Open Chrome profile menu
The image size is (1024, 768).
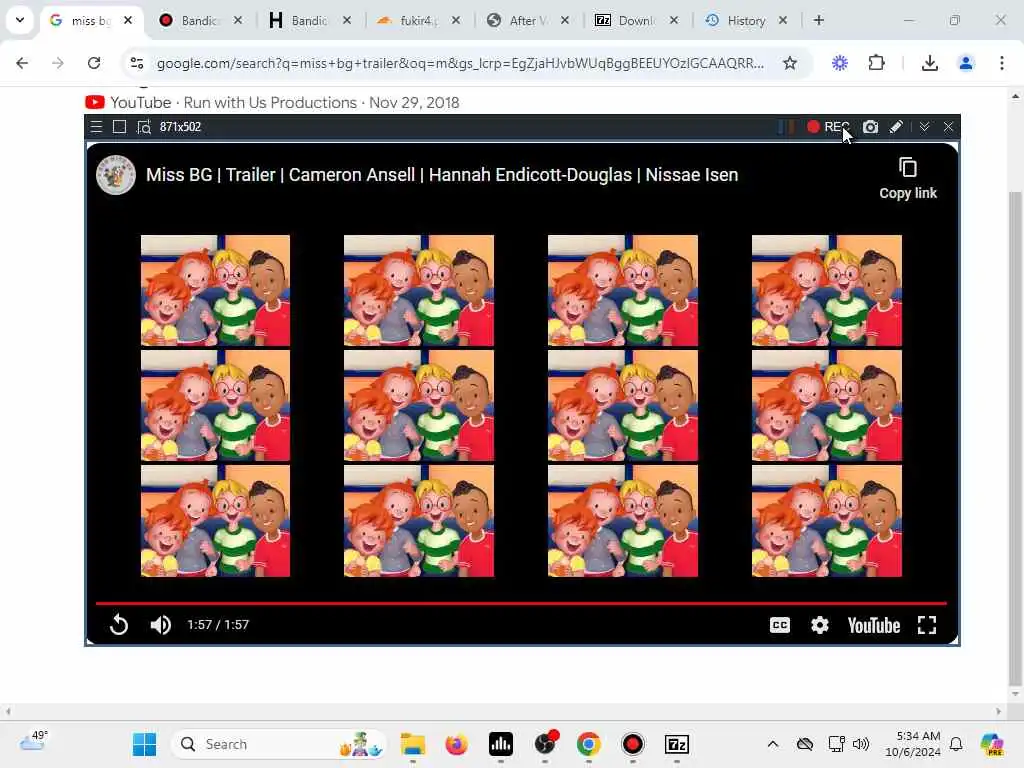966,63
